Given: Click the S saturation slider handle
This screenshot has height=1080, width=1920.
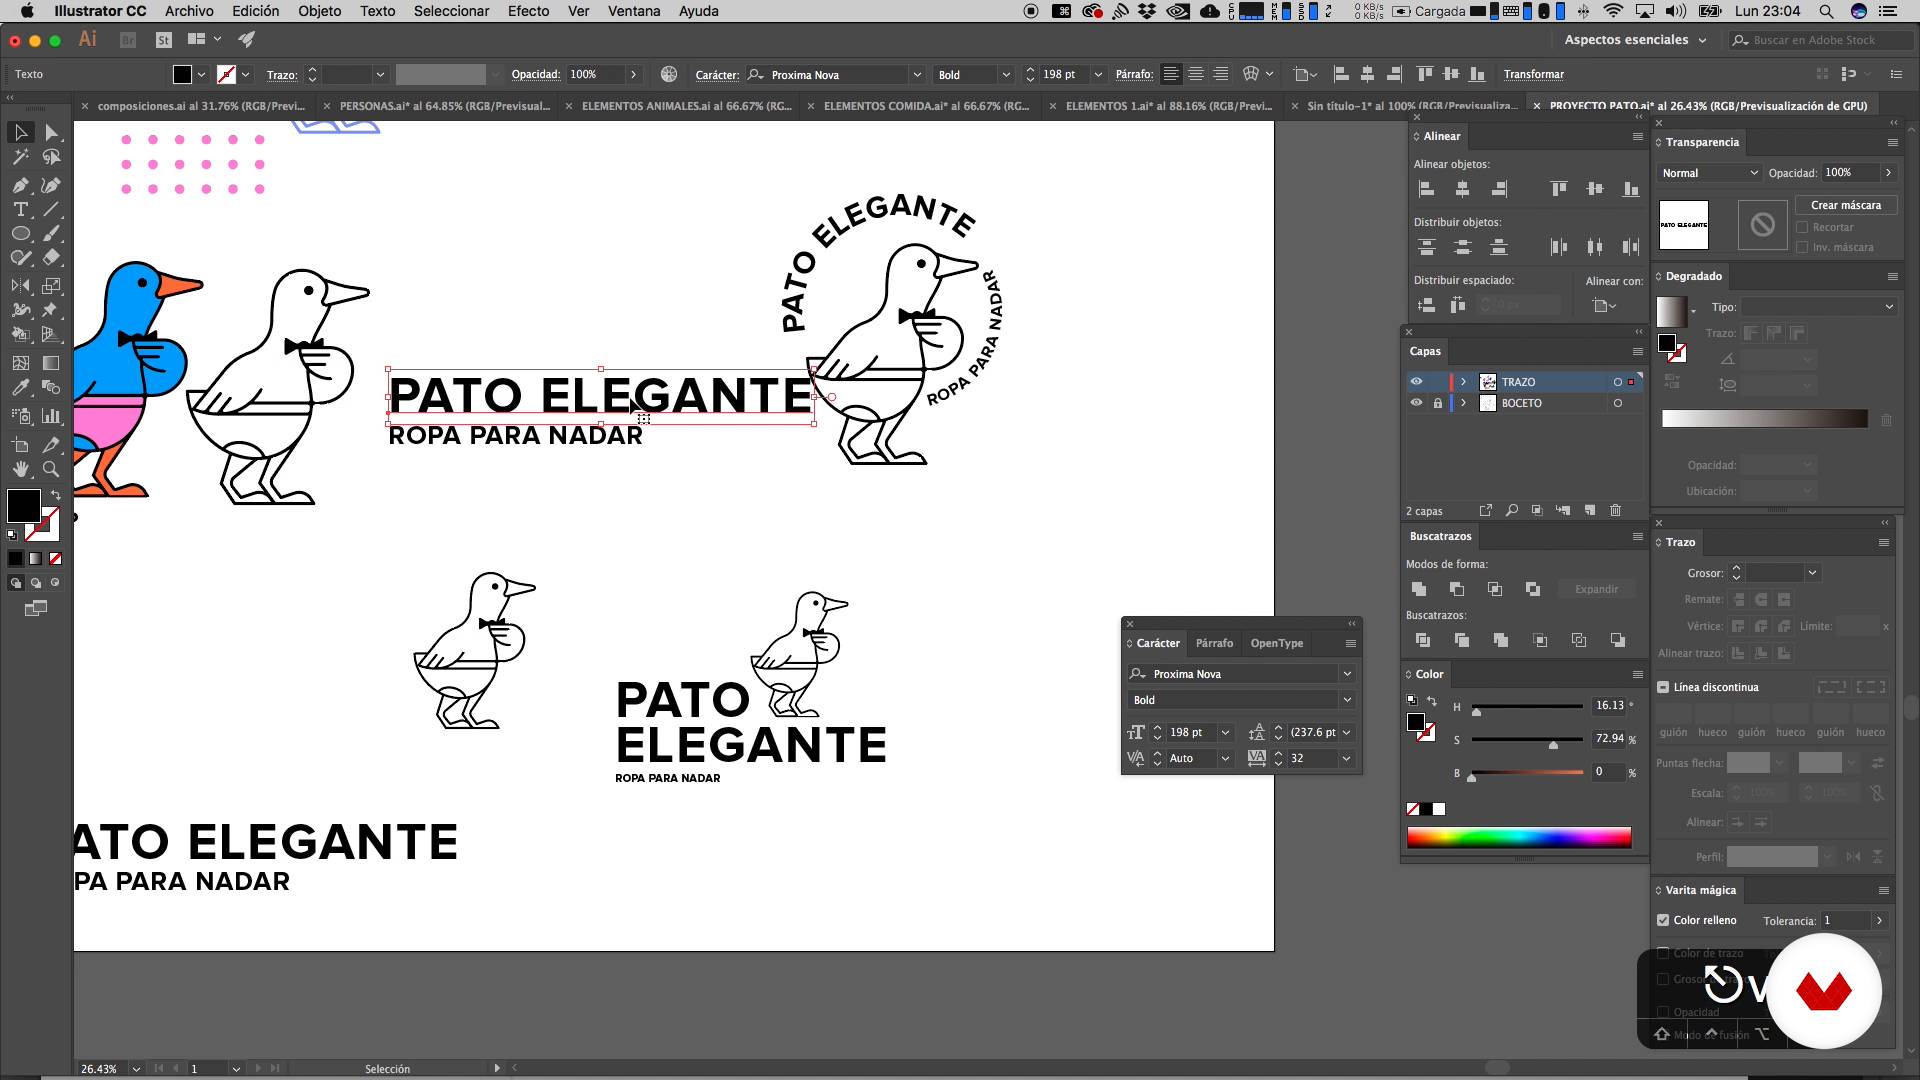Looking at the screenshot, I should click(x=1553, y=745).
